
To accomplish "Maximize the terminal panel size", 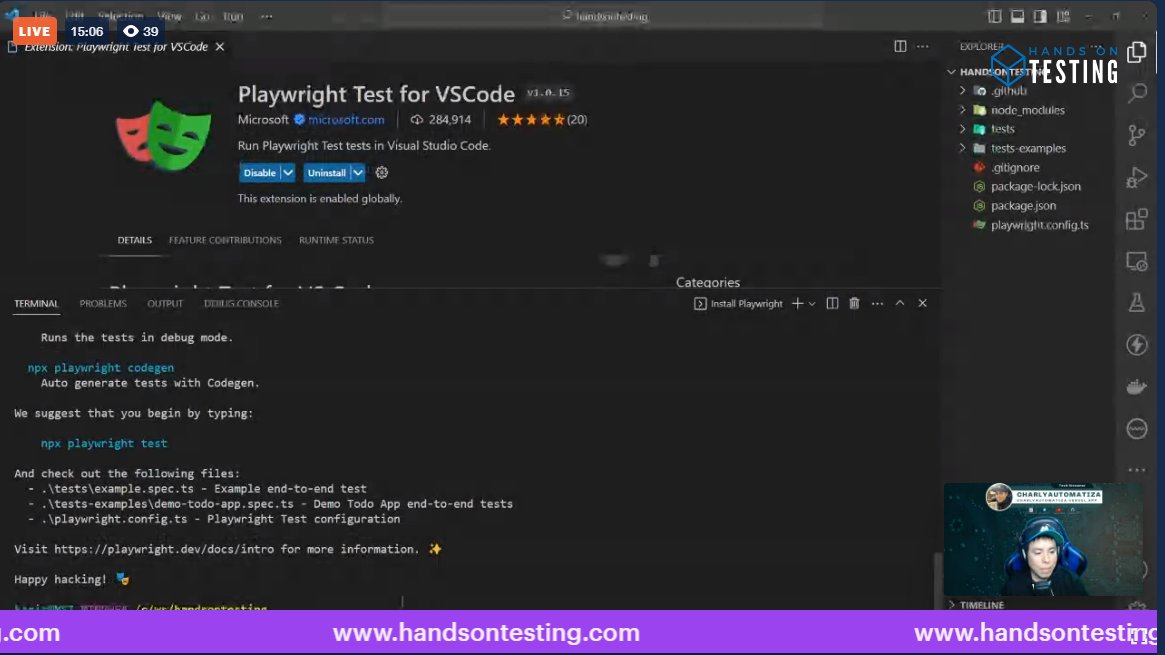I will point(900,303).
